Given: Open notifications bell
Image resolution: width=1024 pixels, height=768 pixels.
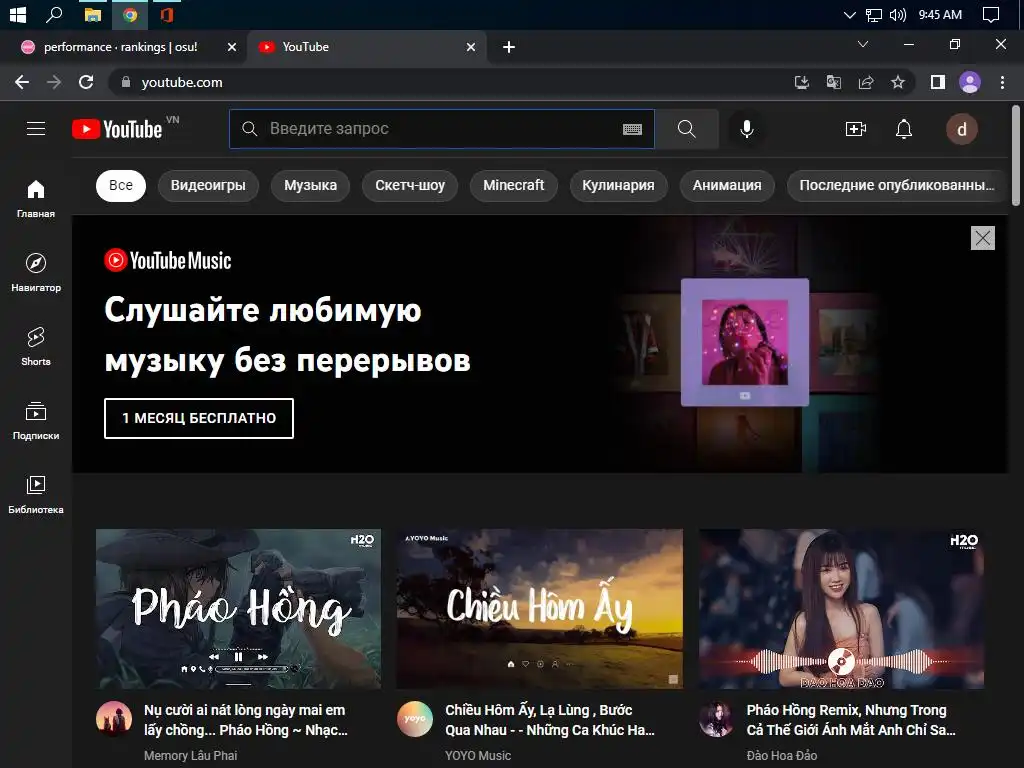Looking at the screenshot, I should tap(904, 129).
